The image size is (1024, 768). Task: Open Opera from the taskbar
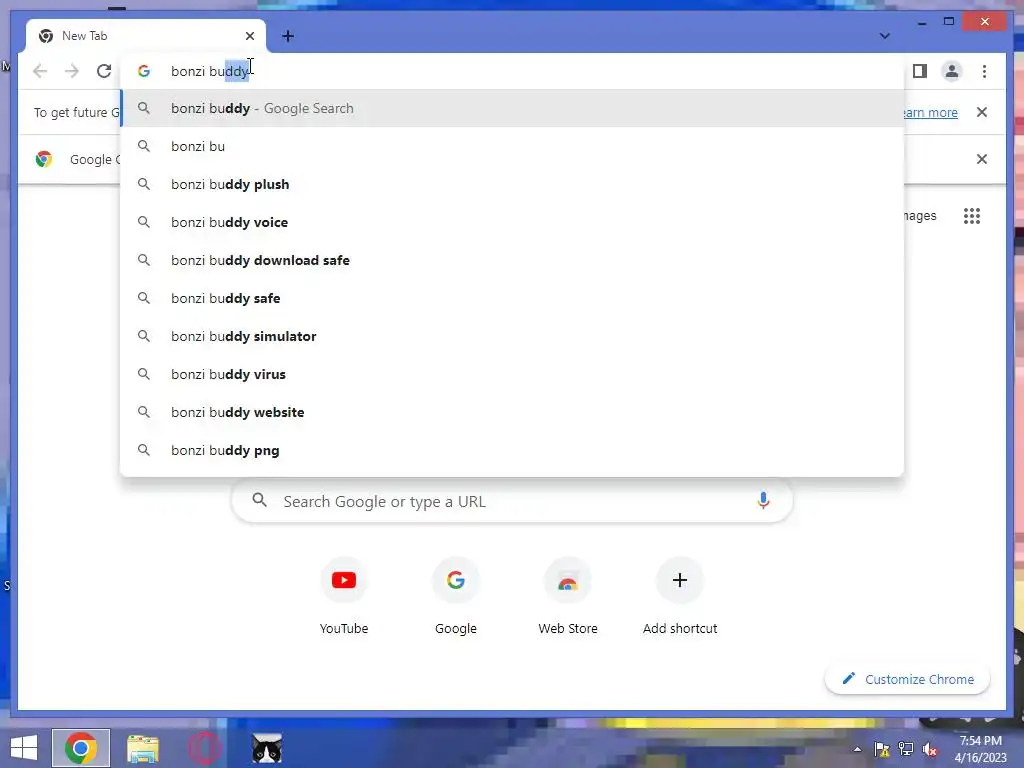[x=204, y=748]
